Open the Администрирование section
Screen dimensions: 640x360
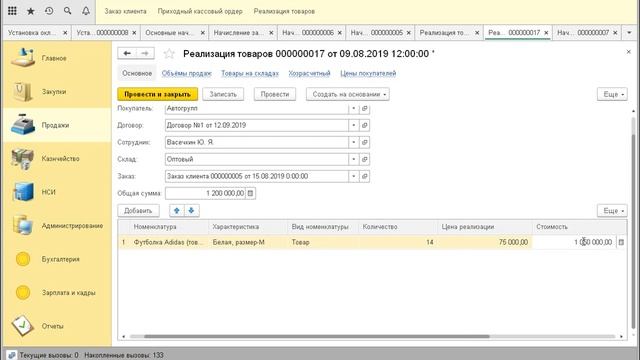point(57,225)
